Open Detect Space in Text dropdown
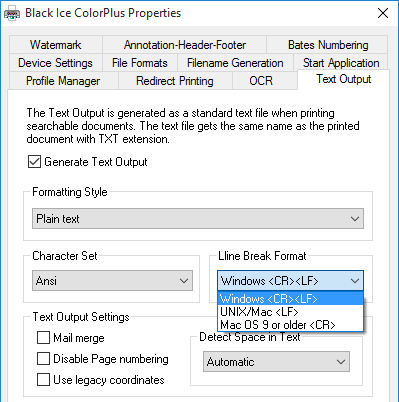 tap(276, 362)
